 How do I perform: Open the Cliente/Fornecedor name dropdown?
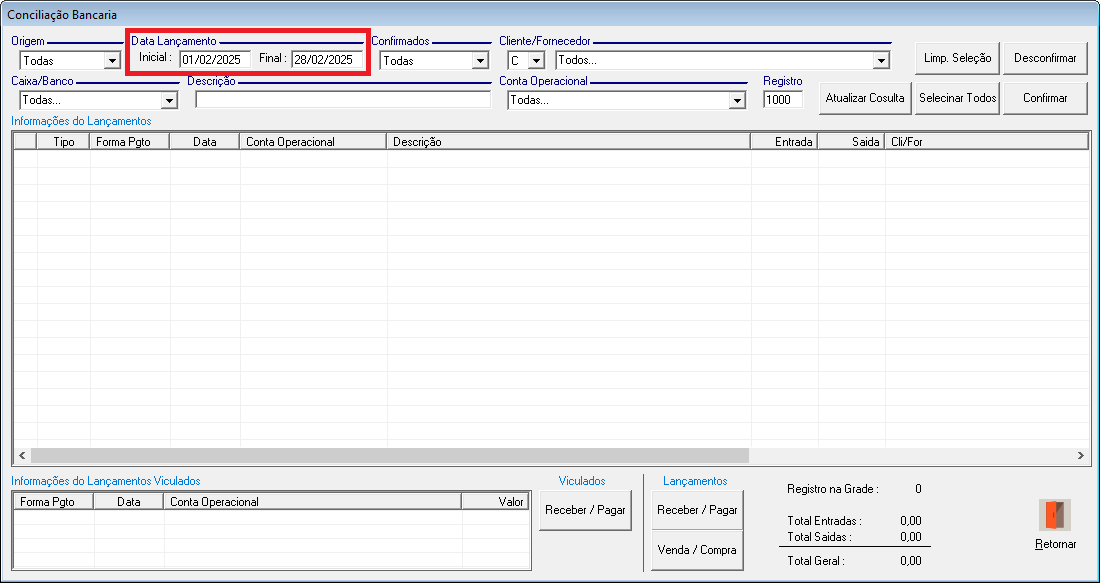click(880, 61)
